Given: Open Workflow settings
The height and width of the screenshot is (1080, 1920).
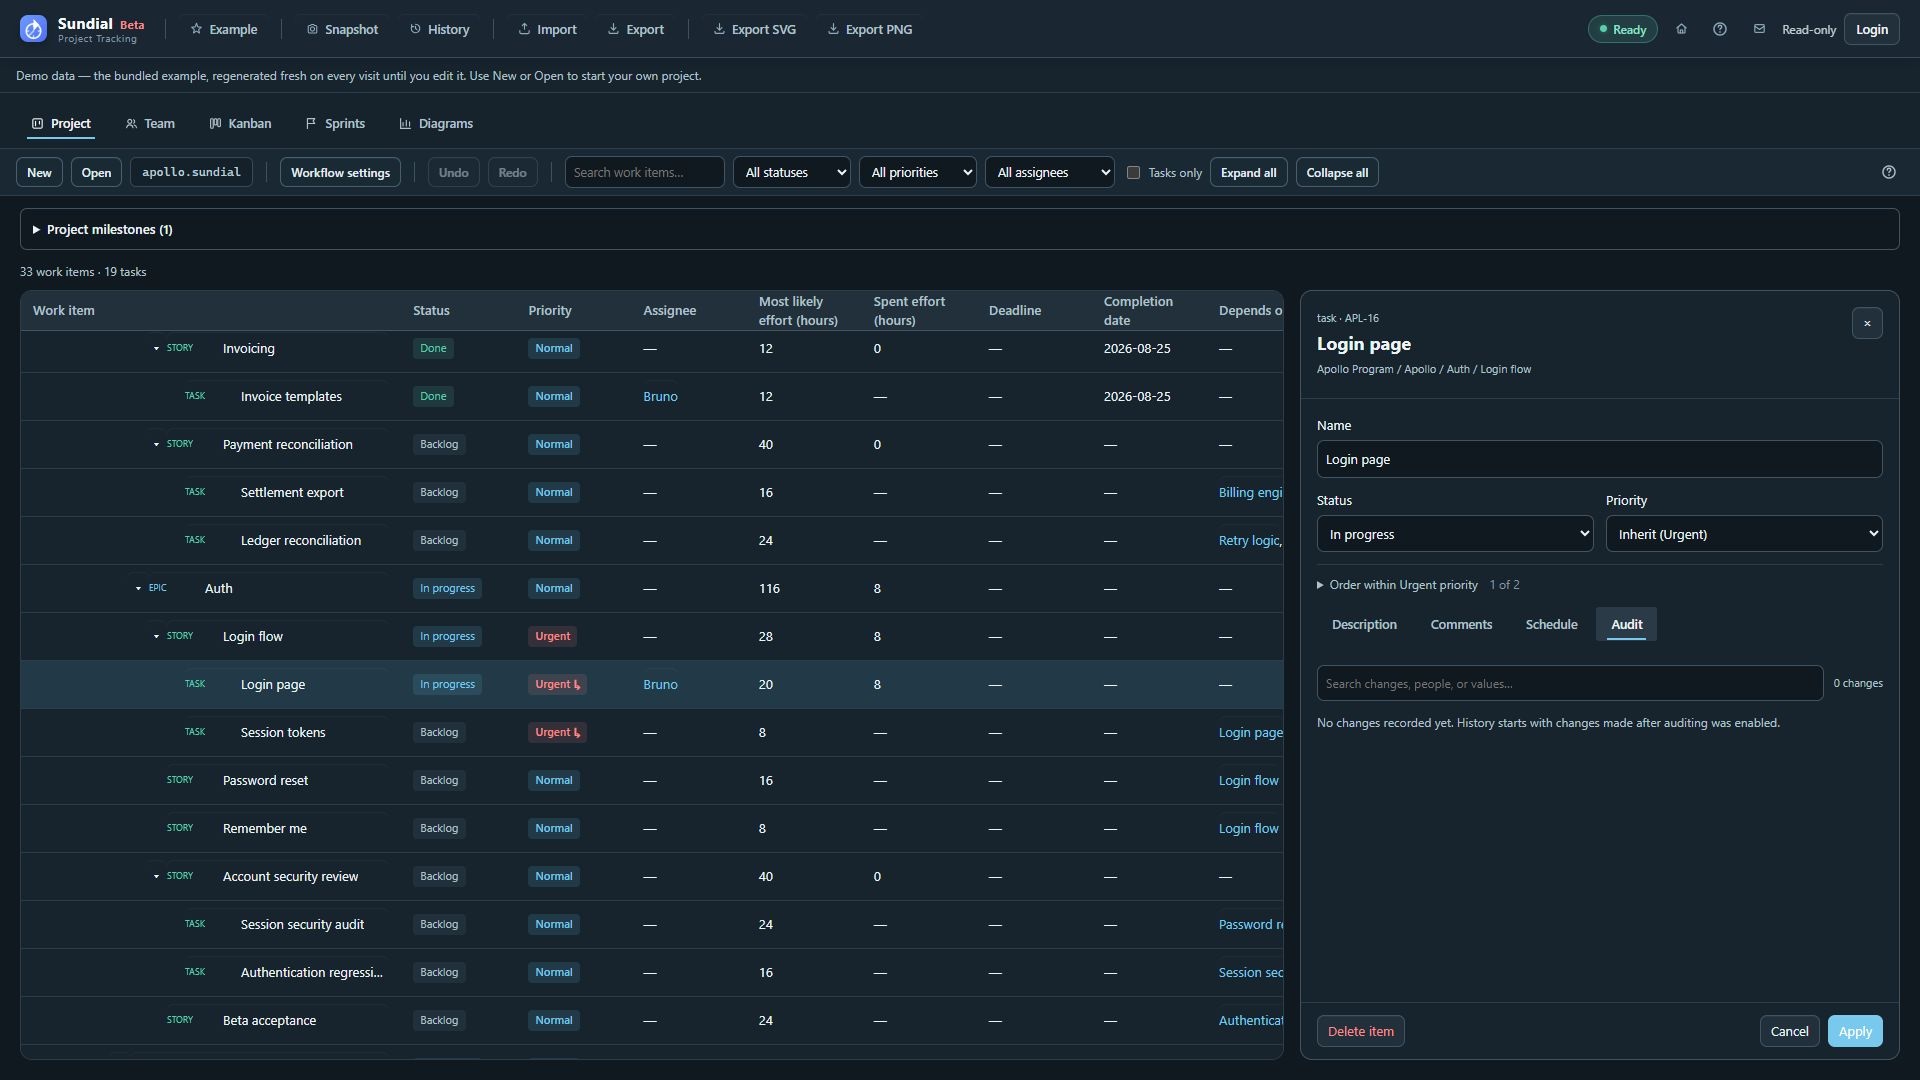Looking at the screenshot, I should click(x=340, y=172).
